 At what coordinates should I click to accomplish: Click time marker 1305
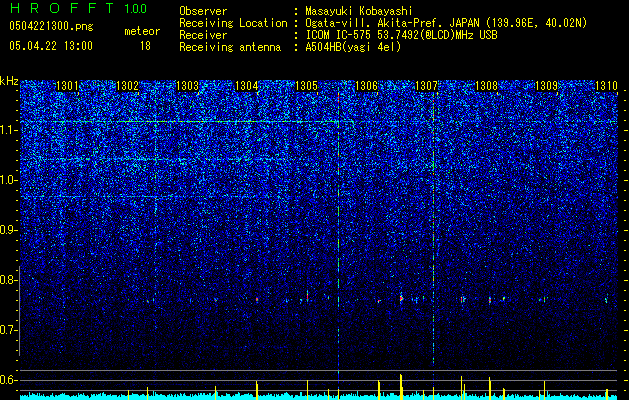tap(306, 85)
